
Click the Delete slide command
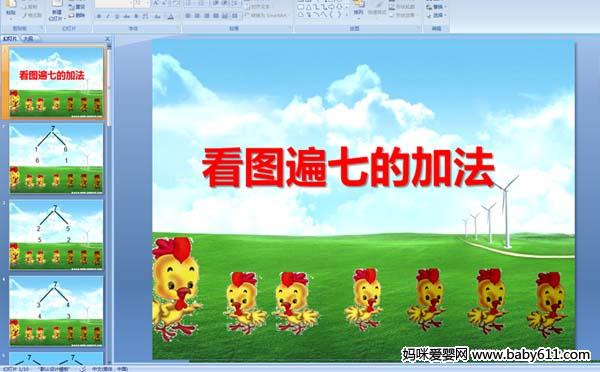pos(78,15)
